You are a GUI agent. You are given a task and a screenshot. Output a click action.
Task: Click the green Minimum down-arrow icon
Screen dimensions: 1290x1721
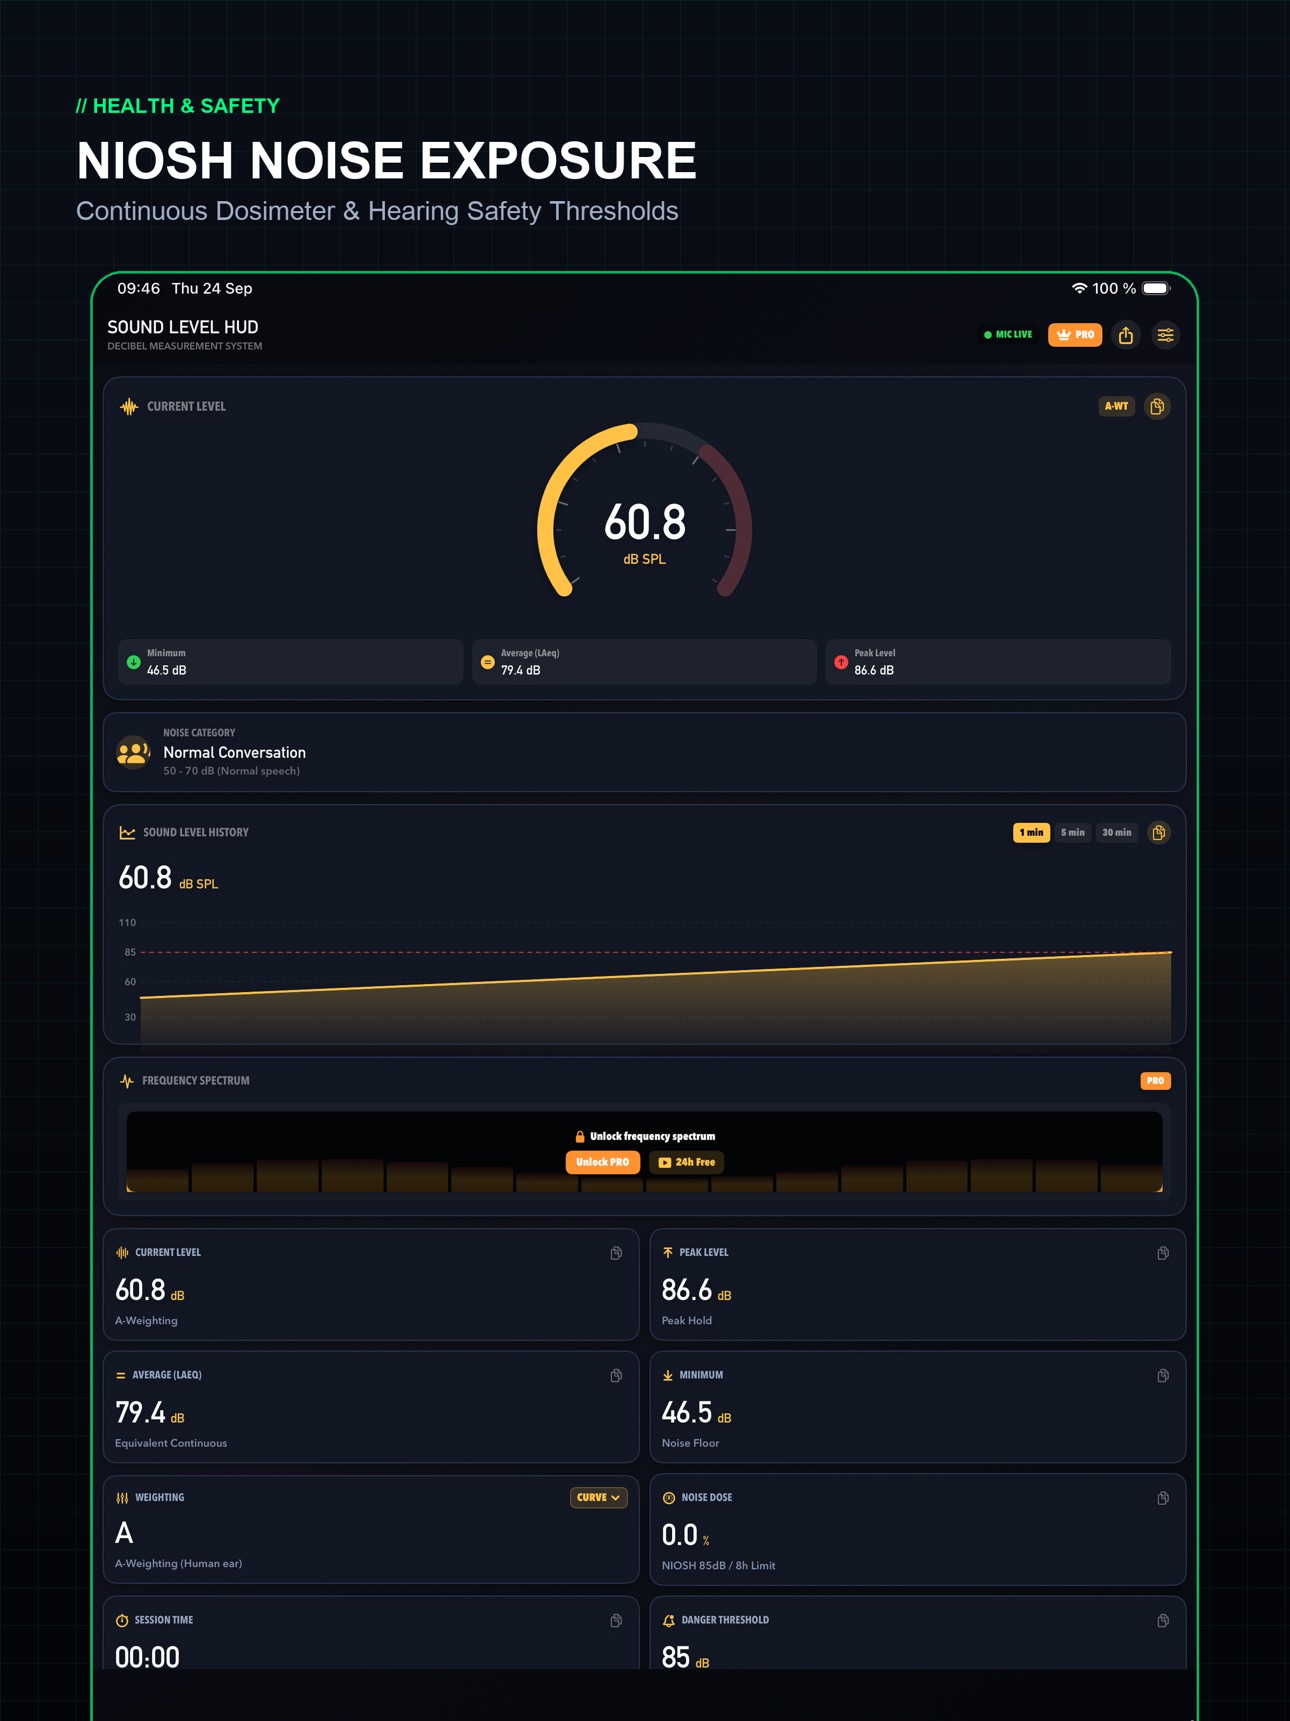click(x=133, y=662)
